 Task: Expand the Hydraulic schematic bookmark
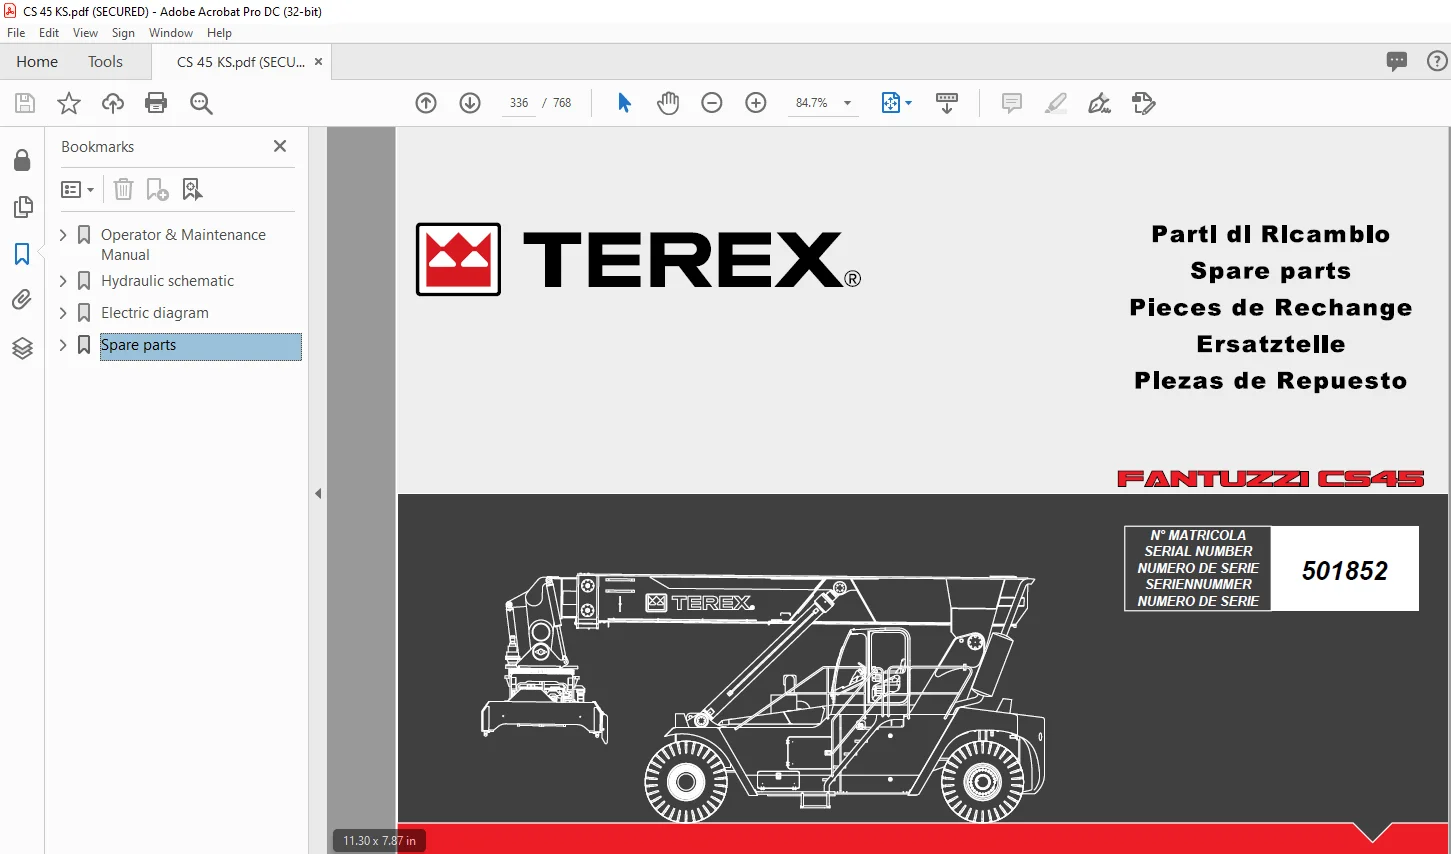click(63, 281)
